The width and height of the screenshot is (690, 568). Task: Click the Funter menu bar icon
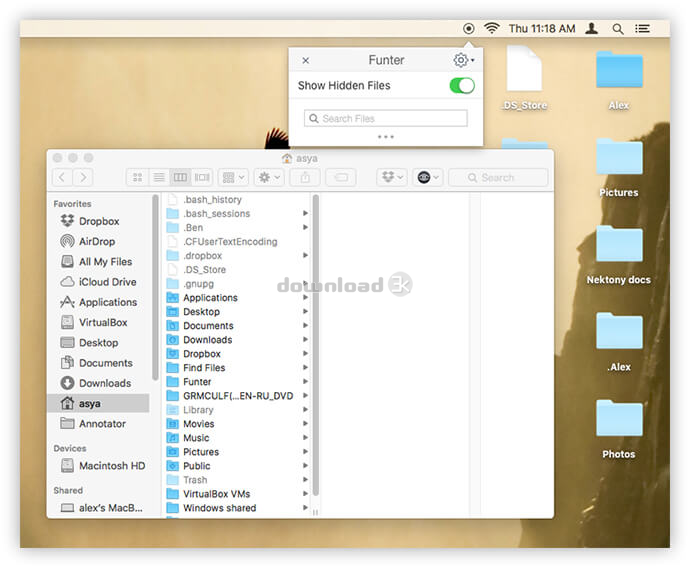(469, 29)
